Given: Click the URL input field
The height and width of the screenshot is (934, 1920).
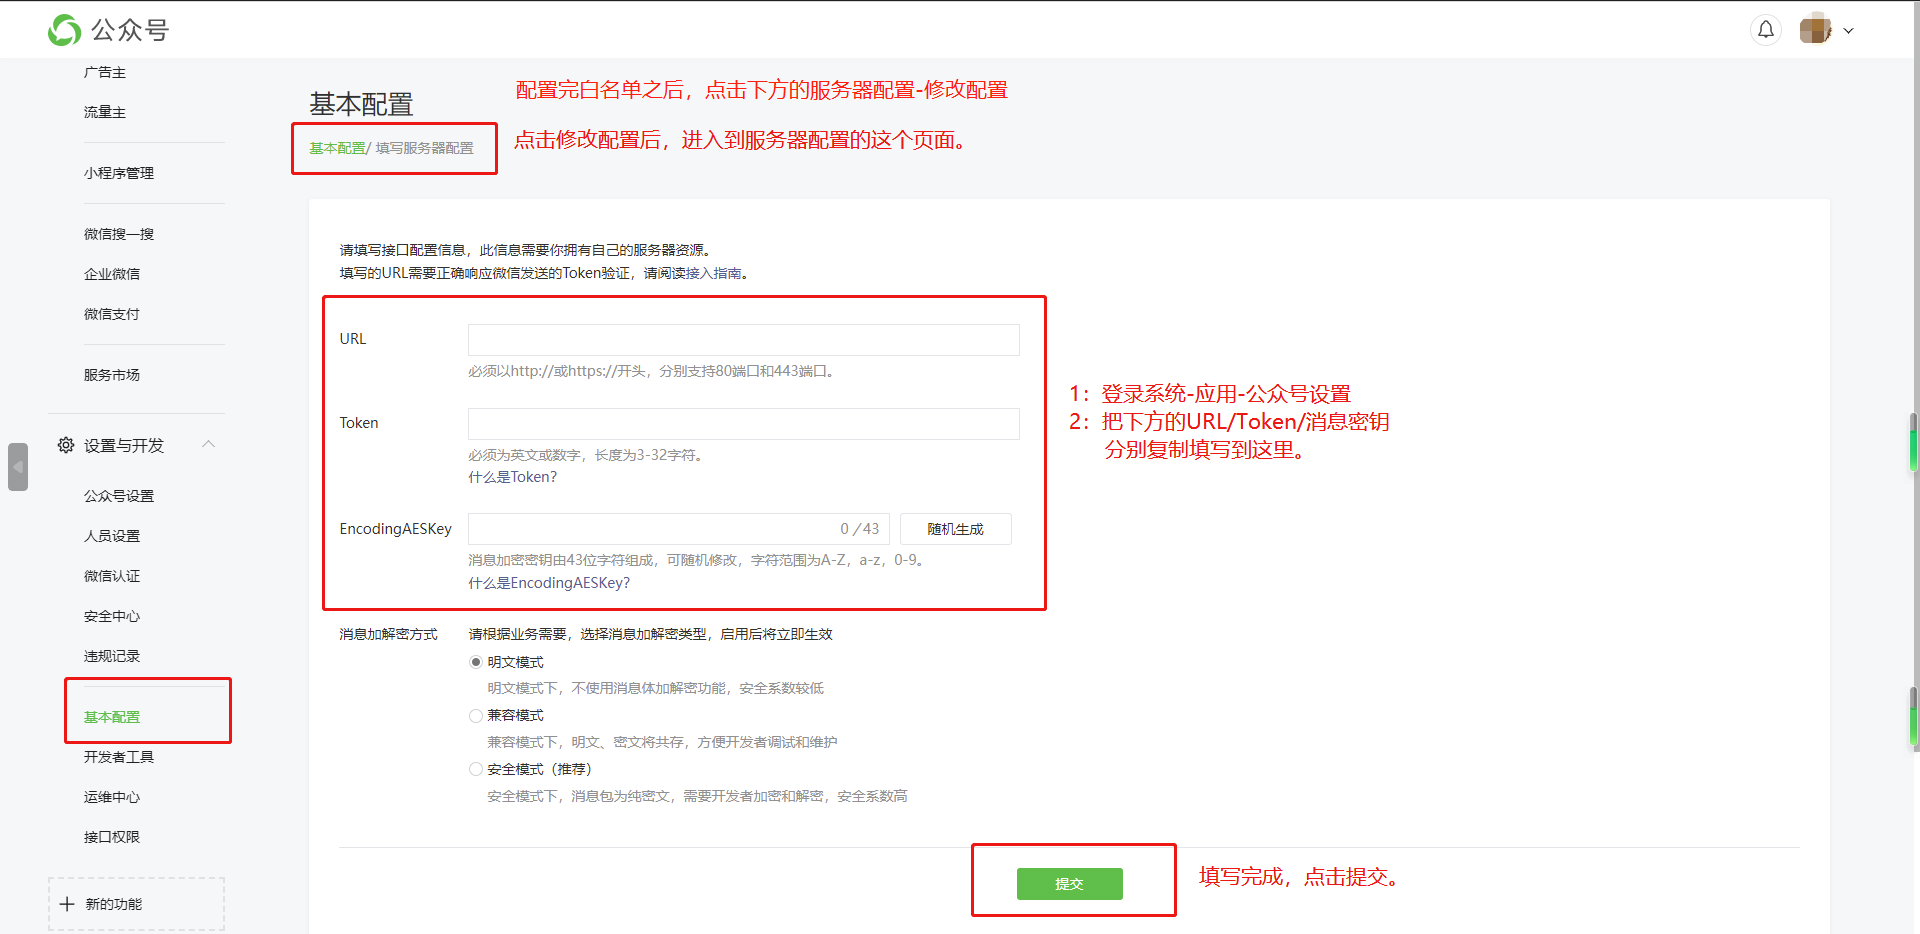Looking at the screenshot, I should click(x=743, y=340).
